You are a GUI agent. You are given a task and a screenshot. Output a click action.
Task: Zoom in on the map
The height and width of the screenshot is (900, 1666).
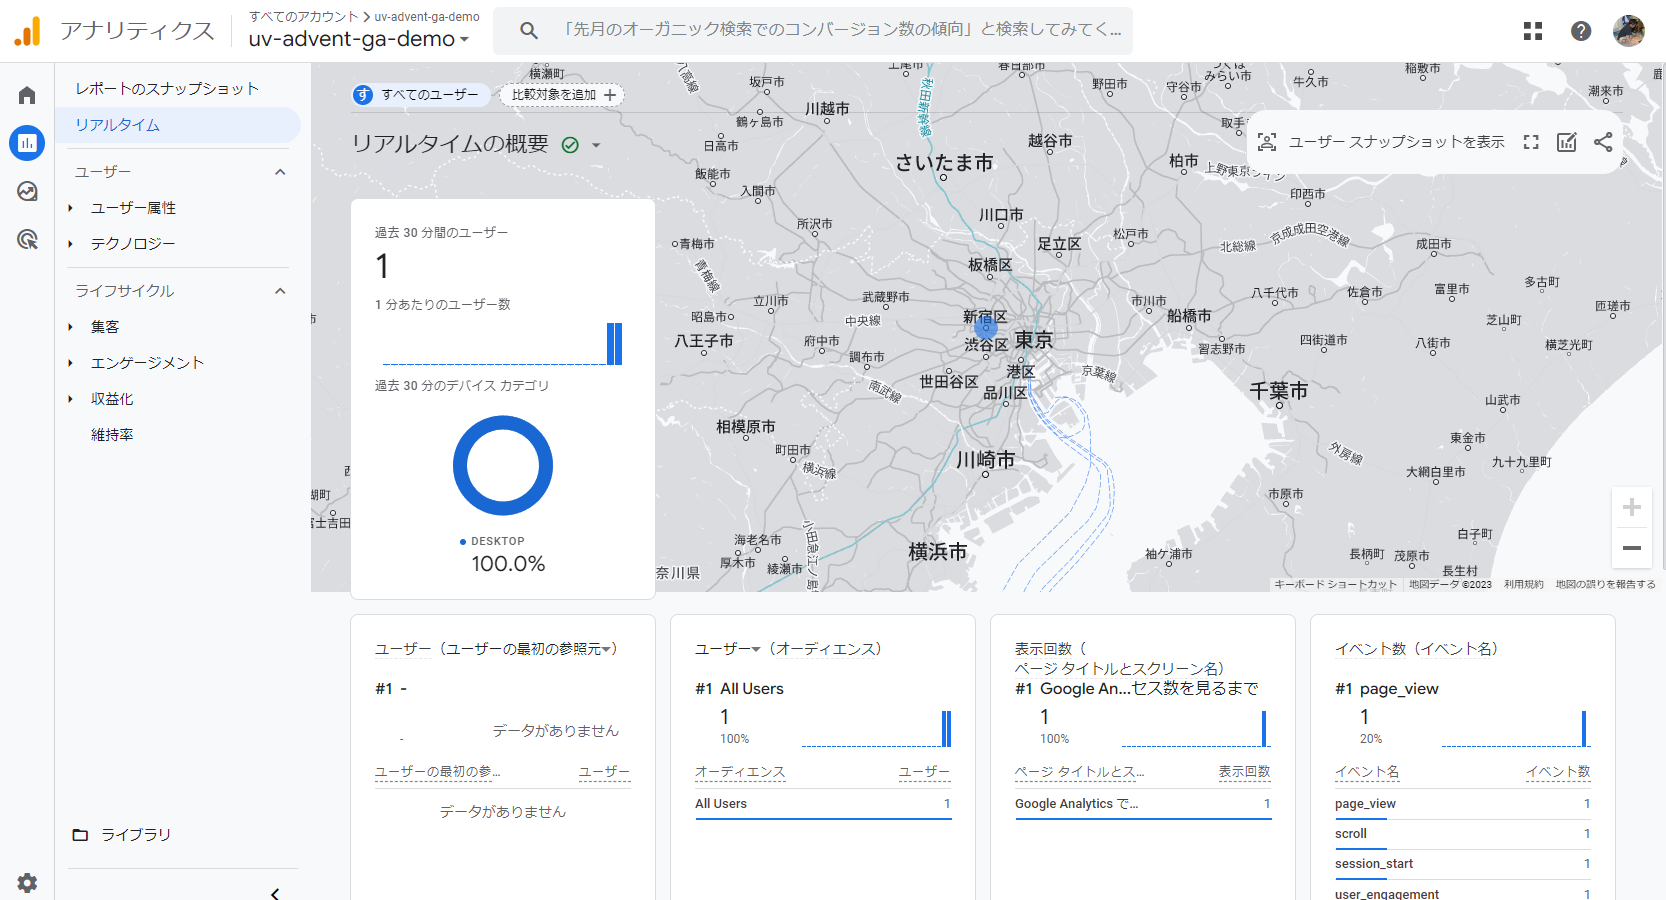1632,507
